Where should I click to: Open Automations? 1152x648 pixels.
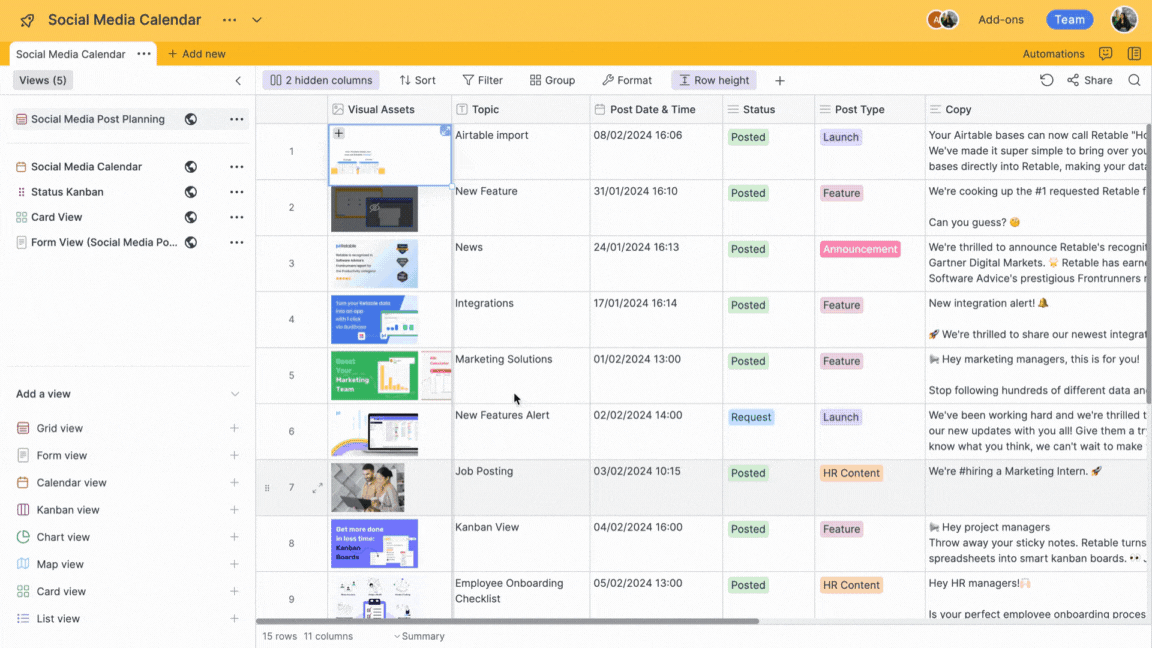tap(1053, 54)
